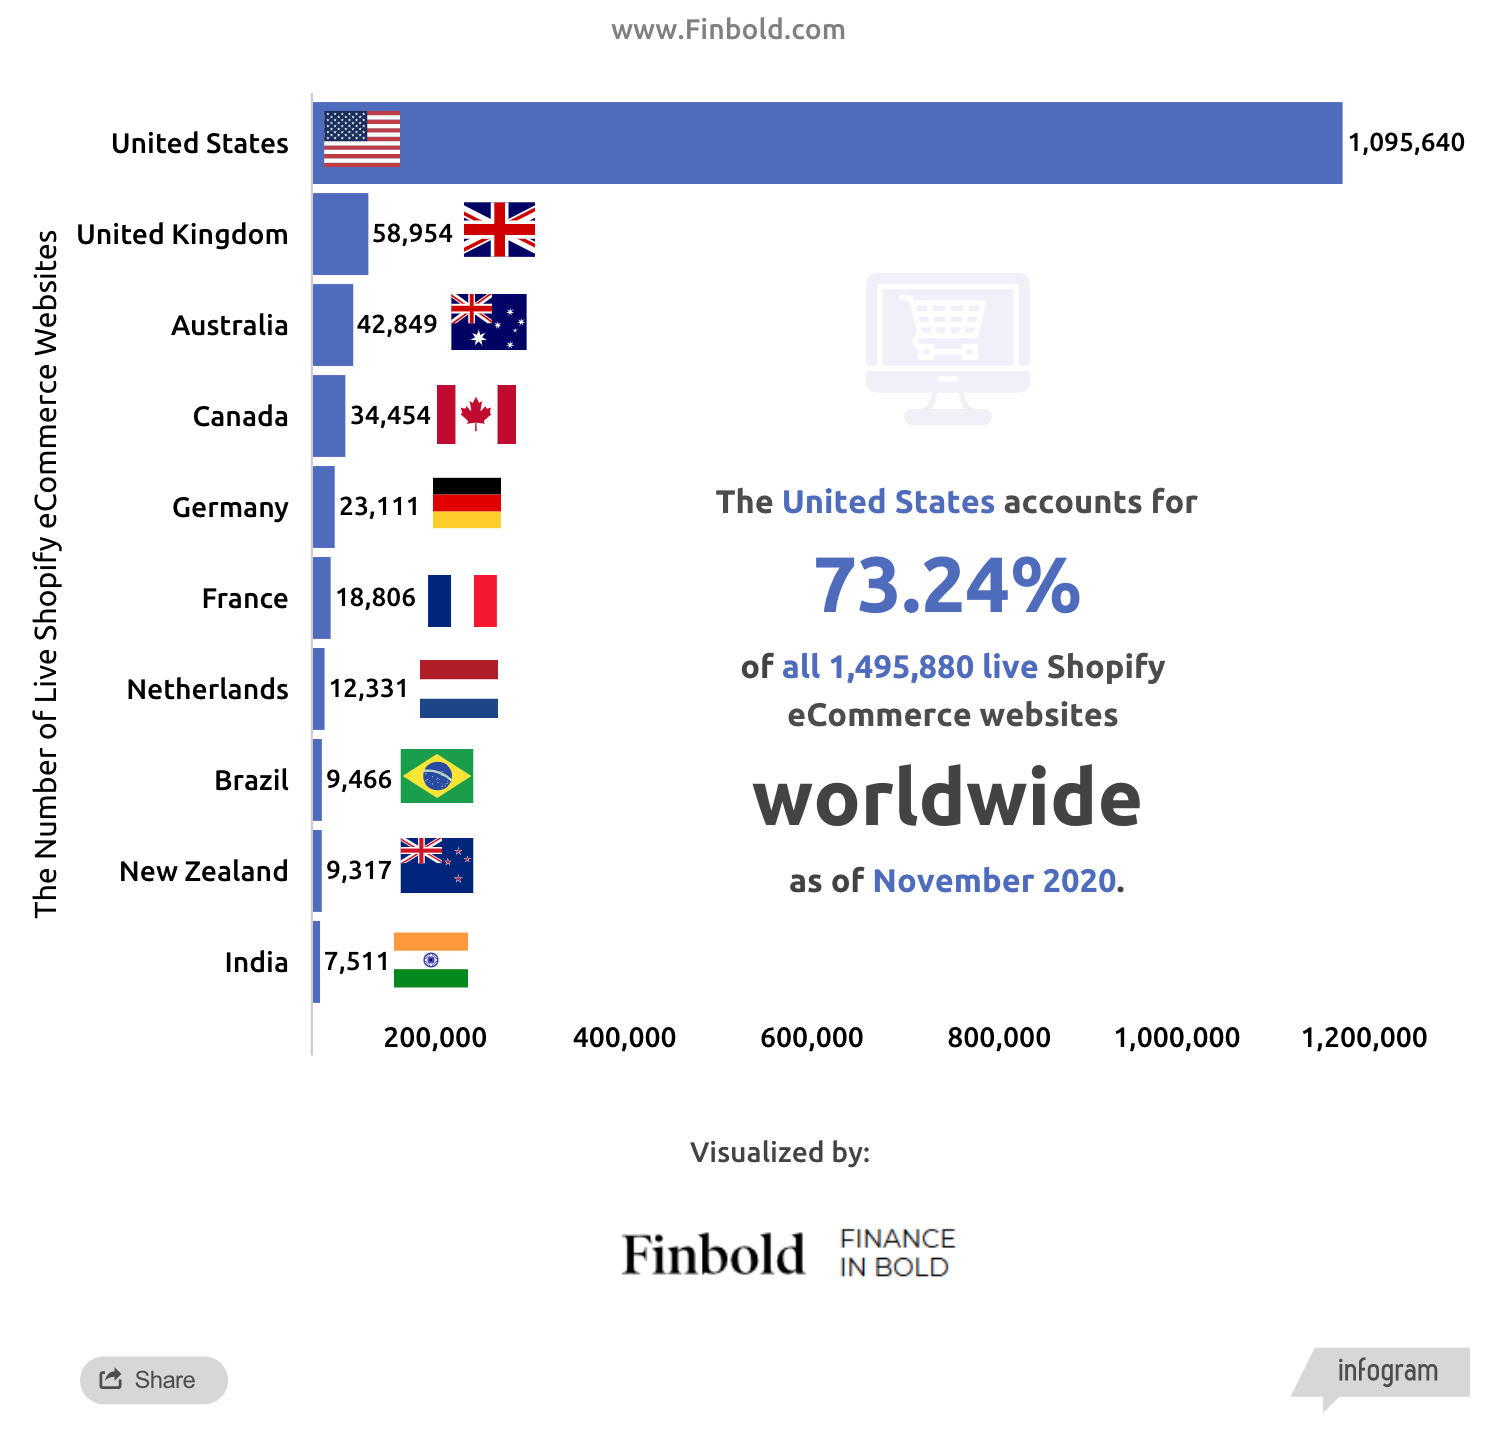Click the Canada axis label
The image size is (1496, 1436).
click(240, 416)
